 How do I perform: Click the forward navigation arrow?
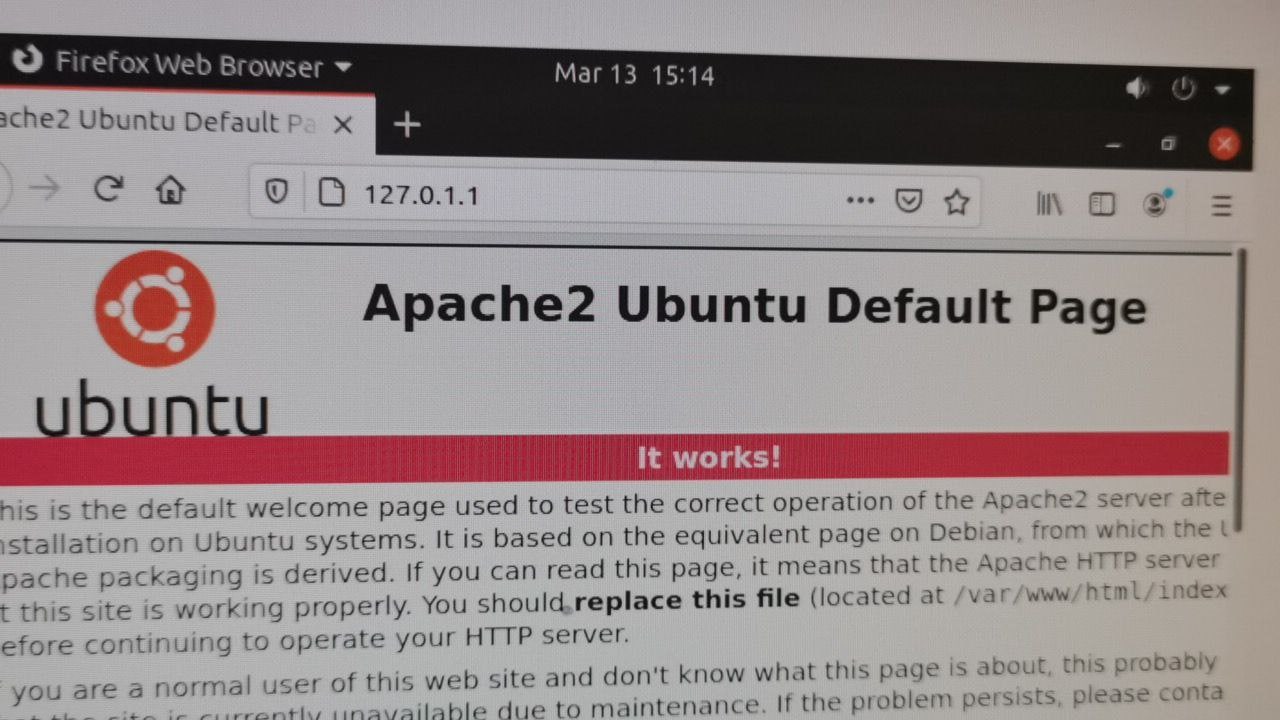pos(44,188)
